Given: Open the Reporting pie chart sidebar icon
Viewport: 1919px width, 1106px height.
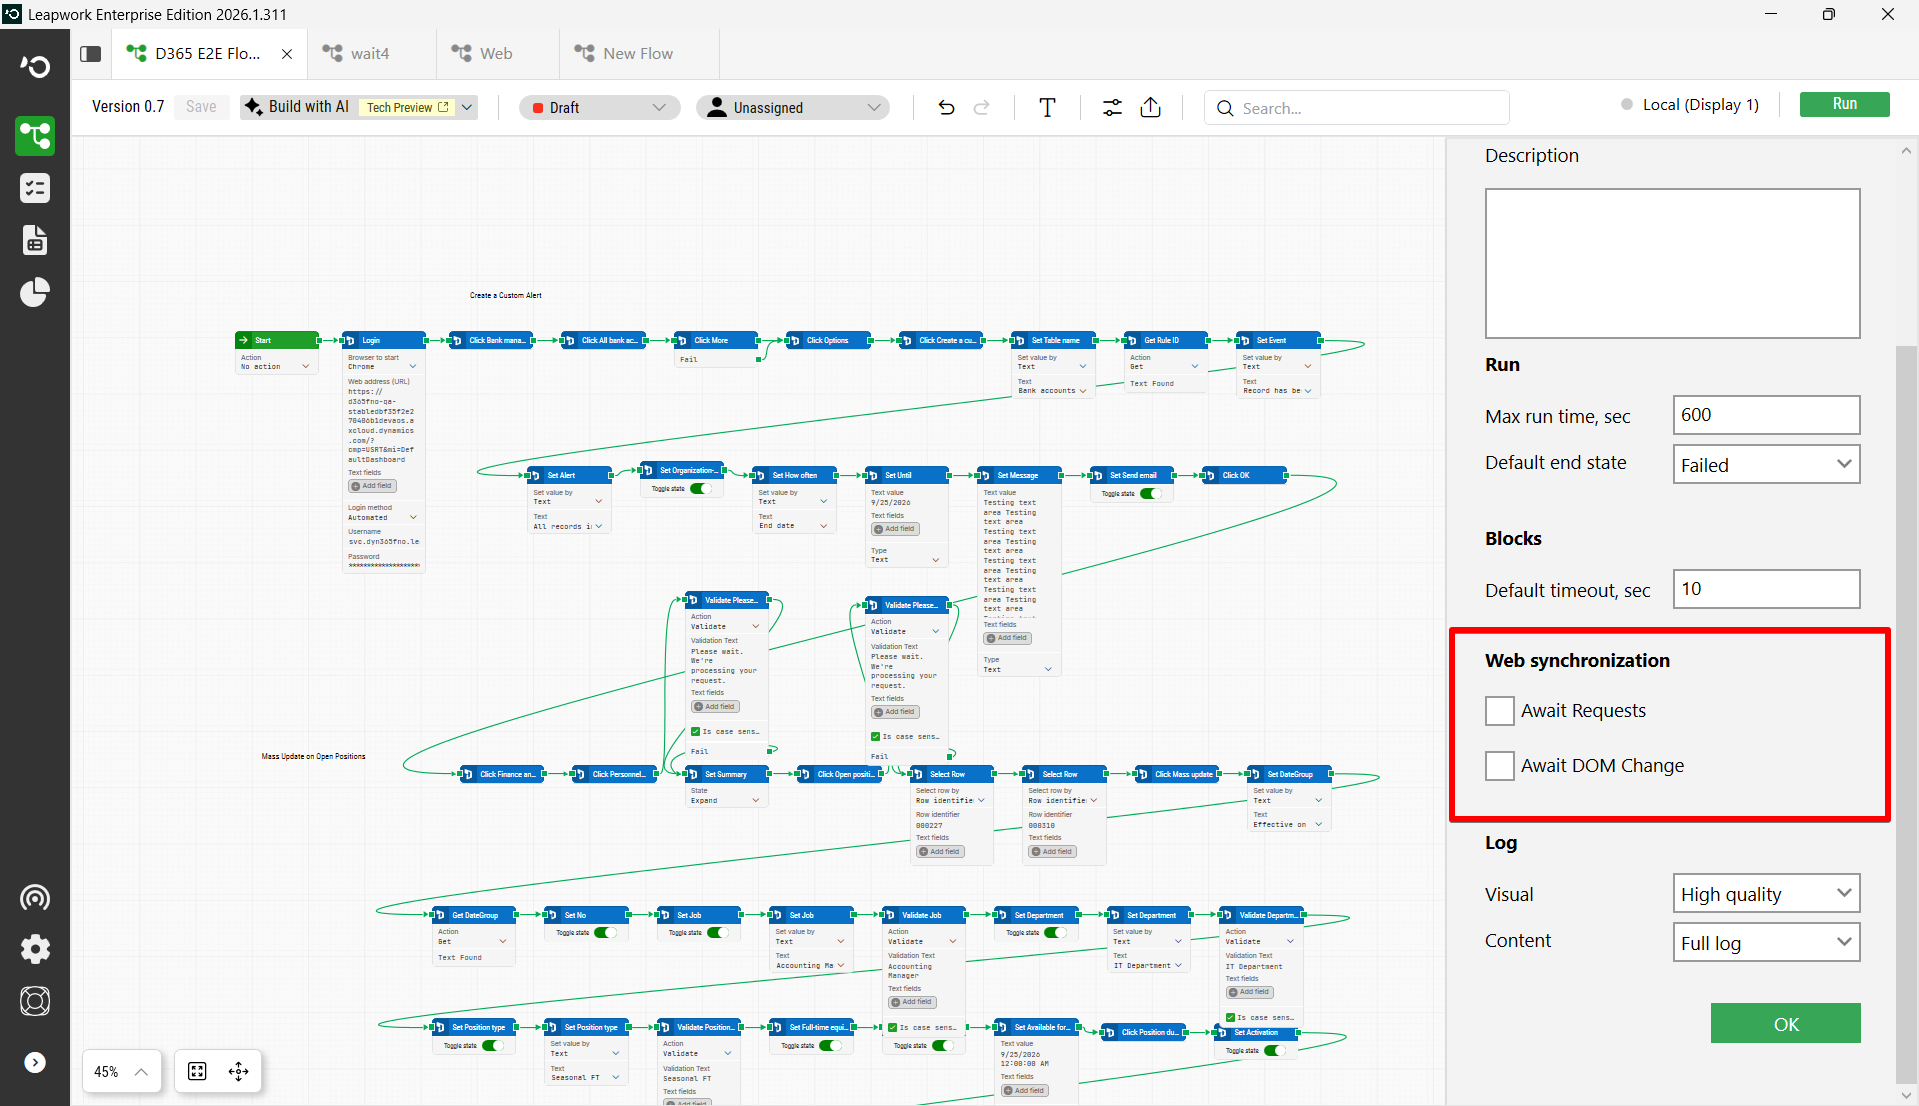Looking at the screenshot, I should pos(35,292).
